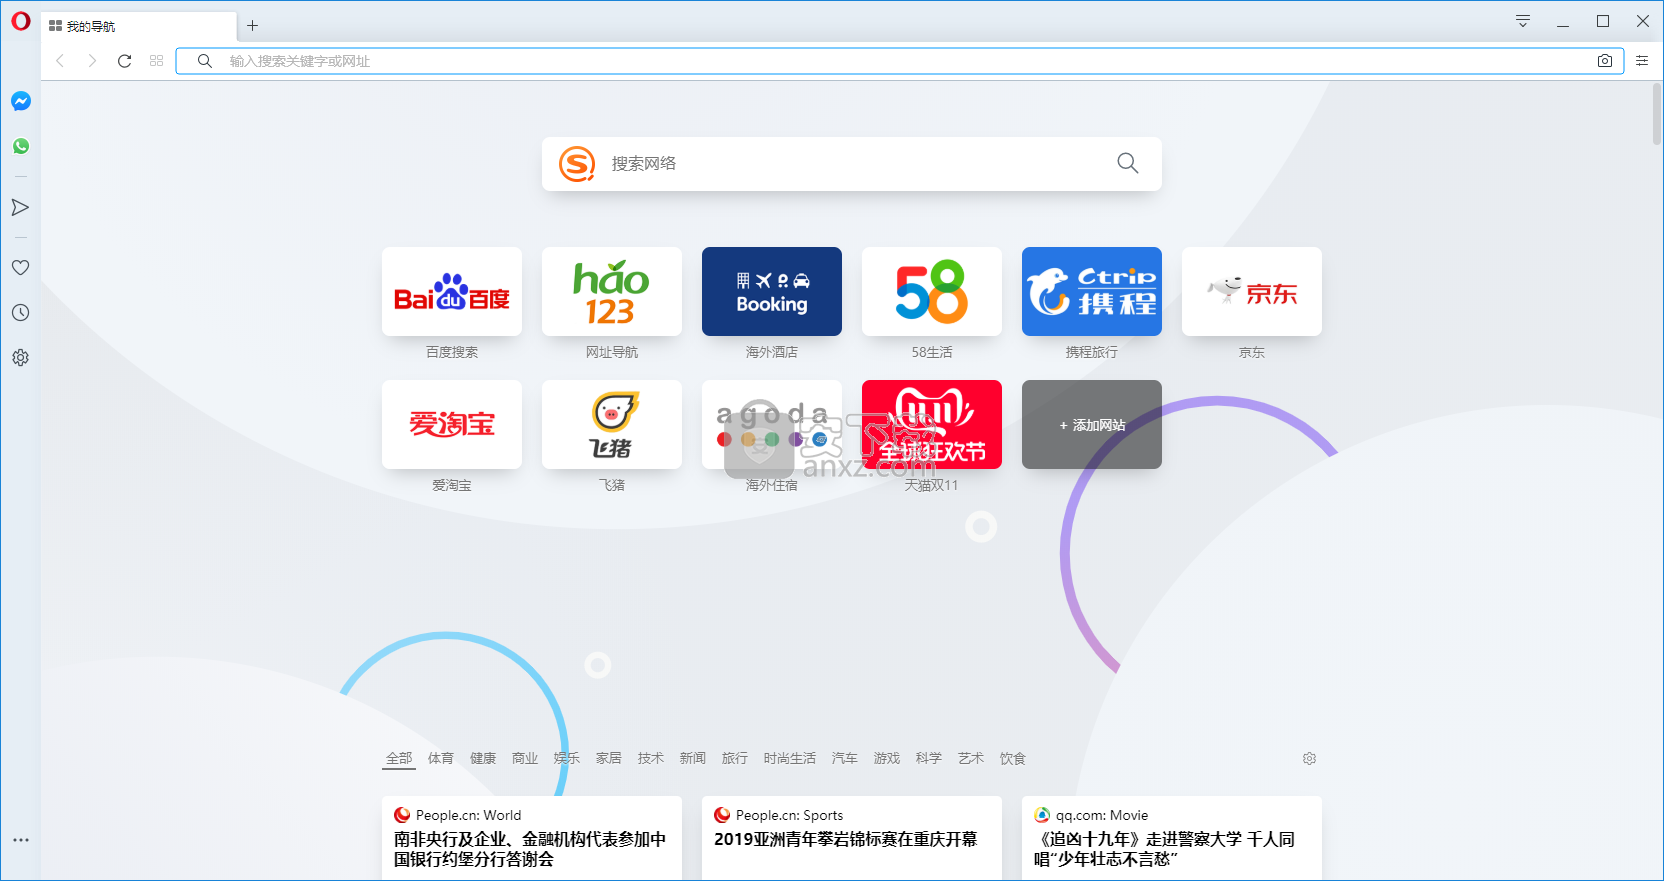Select 饮食 news category
The height and width of the screenshot is (881, 1664).
click(1013, 758)
